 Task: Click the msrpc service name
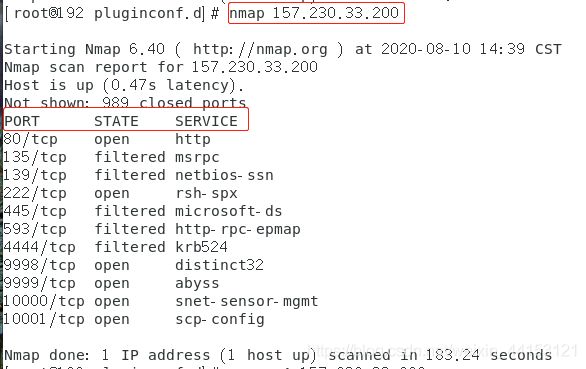197,157
